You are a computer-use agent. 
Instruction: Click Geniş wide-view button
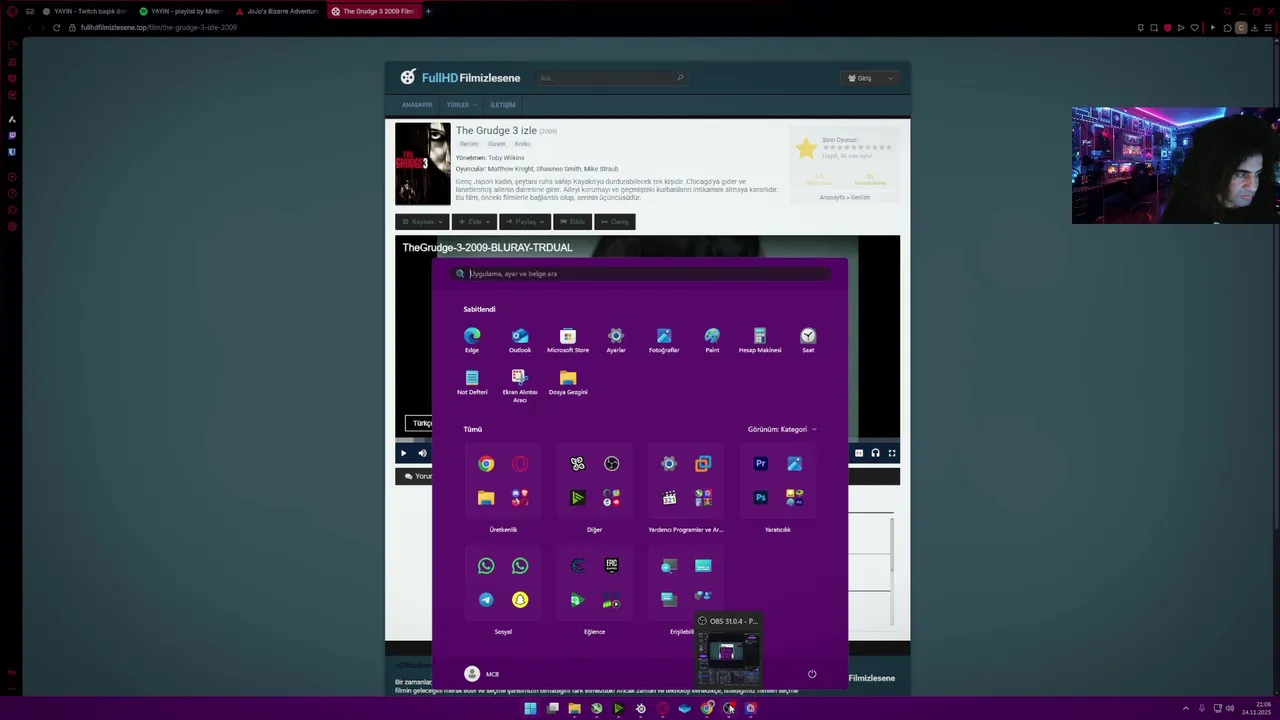[x=615, y=222]
